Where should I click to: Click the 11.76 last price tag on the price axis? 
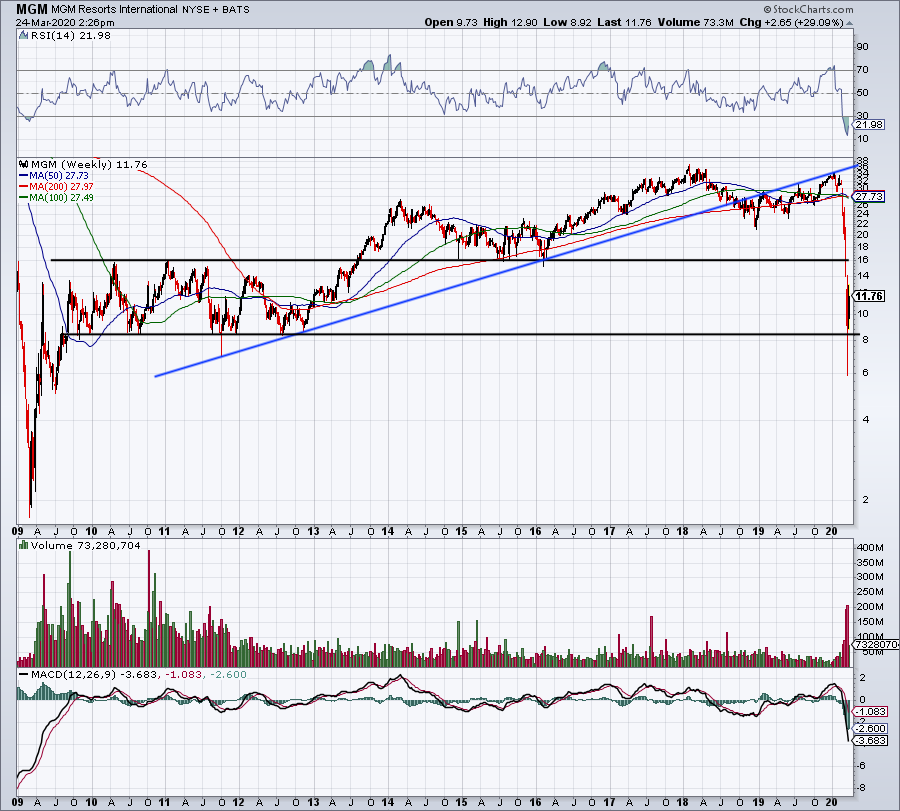click(868, 296)
